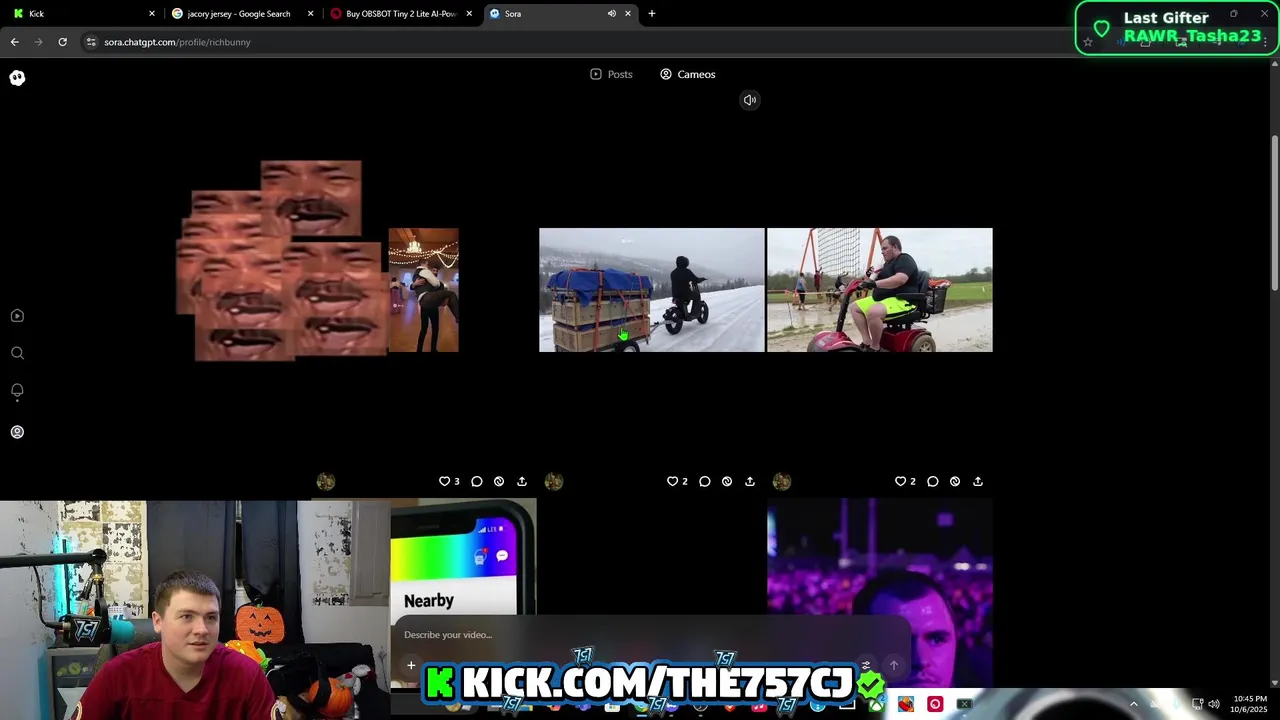Toggle the sound speaker icon below Cameos

coord(749,100)
